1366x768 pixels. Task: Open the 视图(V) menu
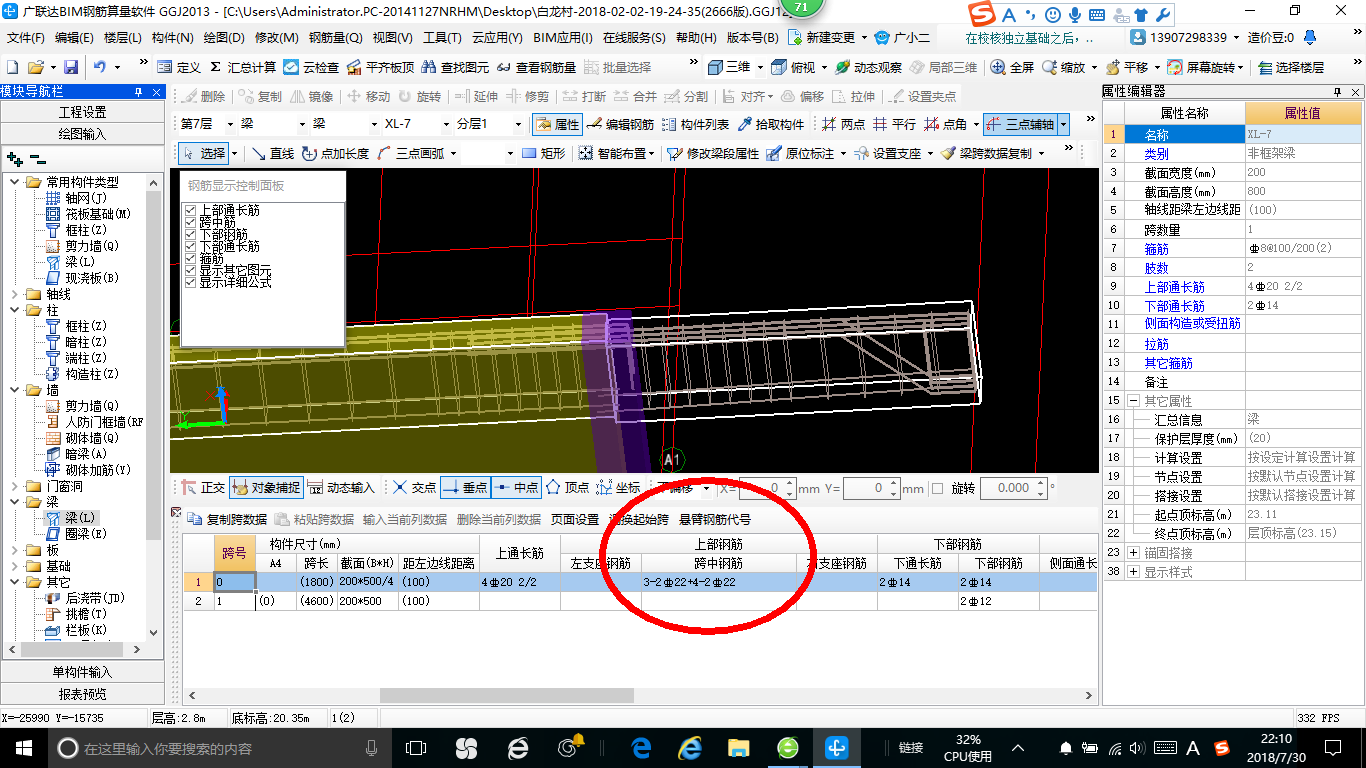[x=392, y=37]
